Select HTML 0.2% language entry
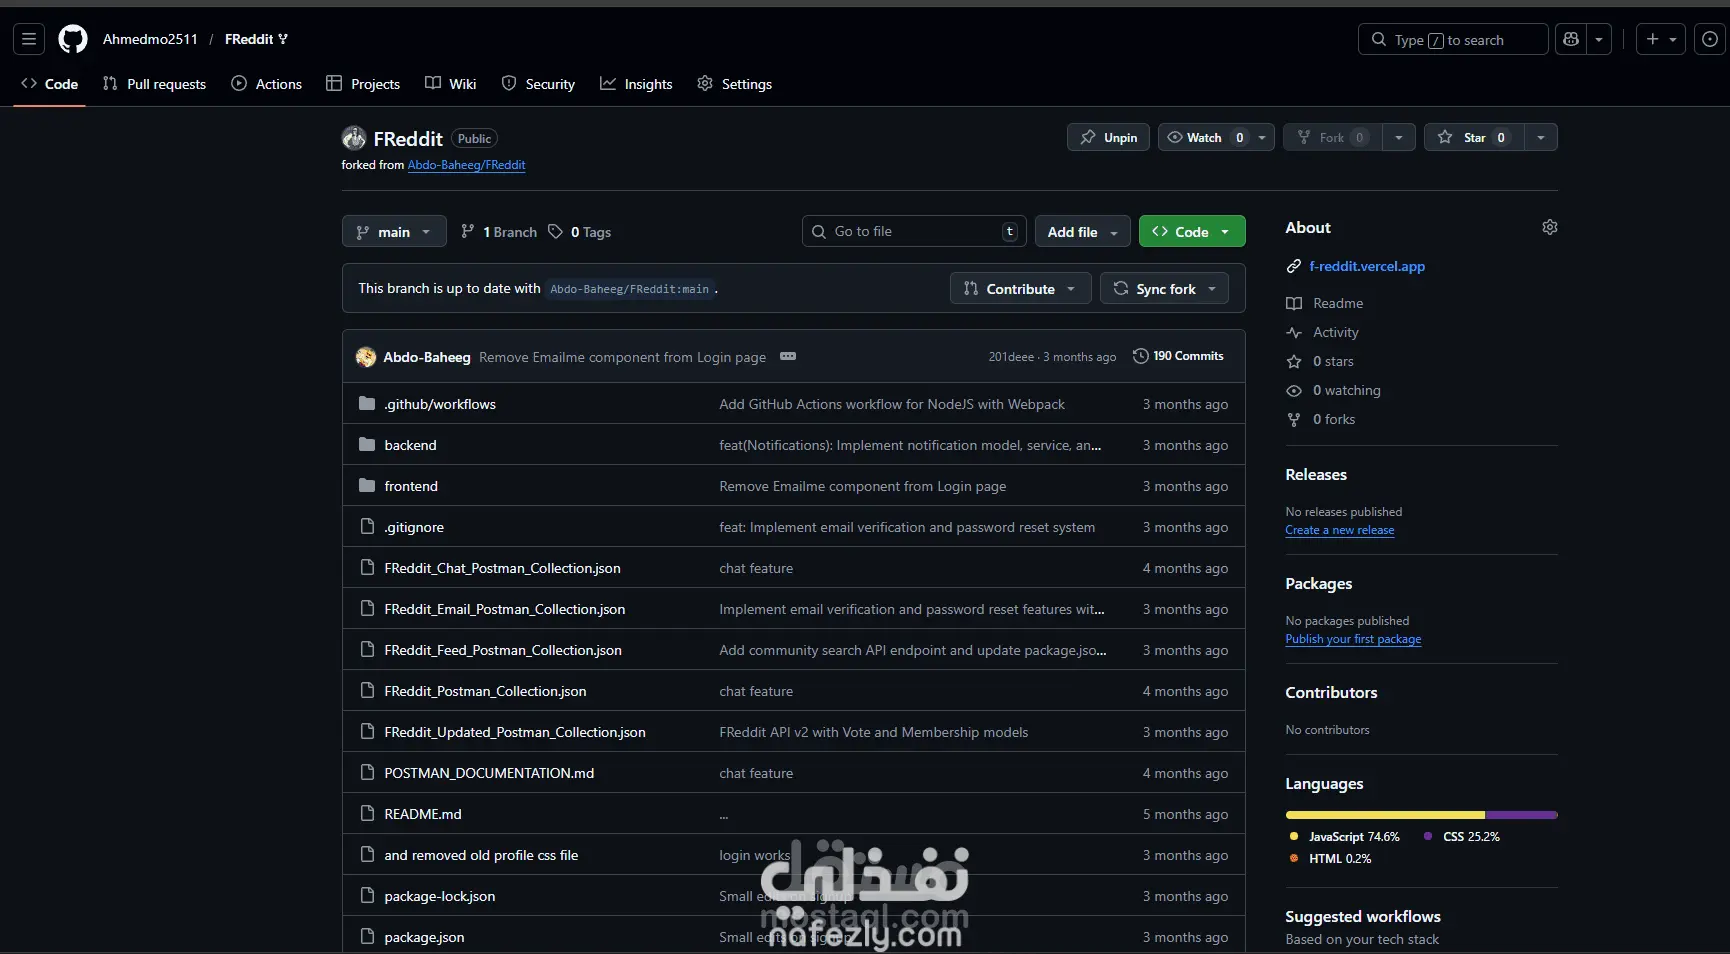This screenshot has width=1730, height=954. pyautogui.click(x=1330, y=859)
